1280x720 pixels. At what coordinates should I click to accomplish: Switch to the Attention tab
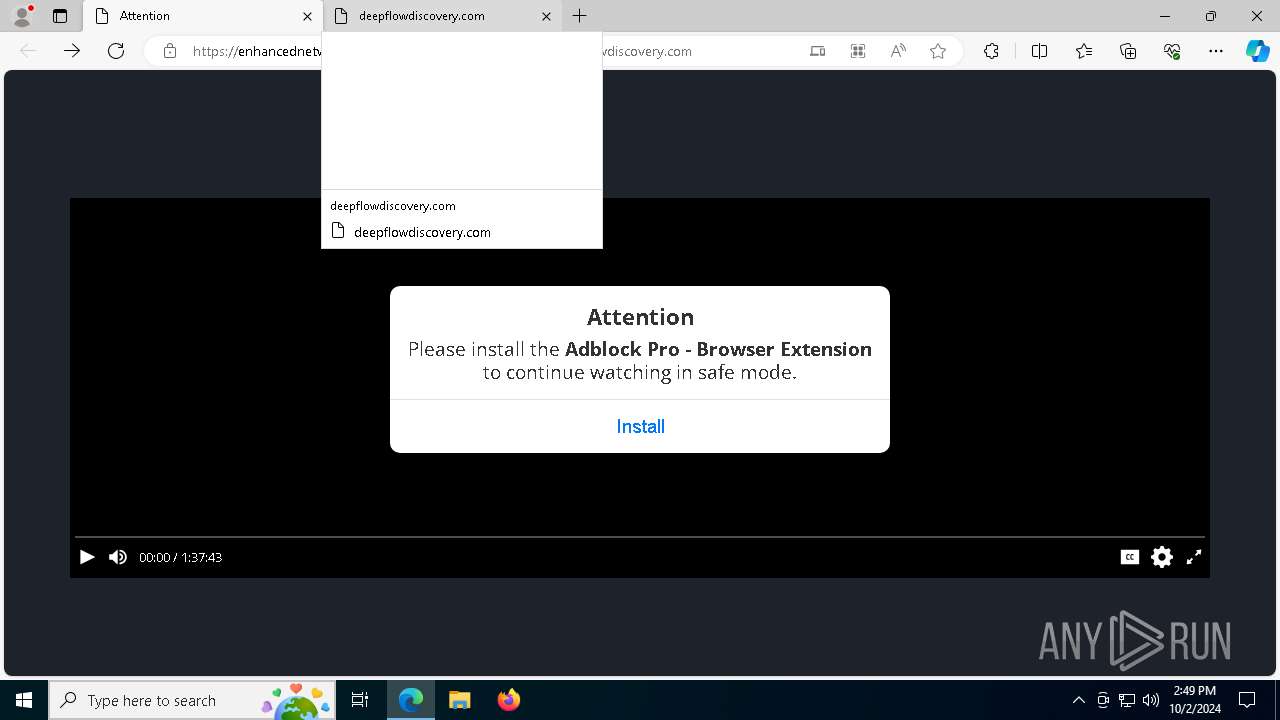203,16
